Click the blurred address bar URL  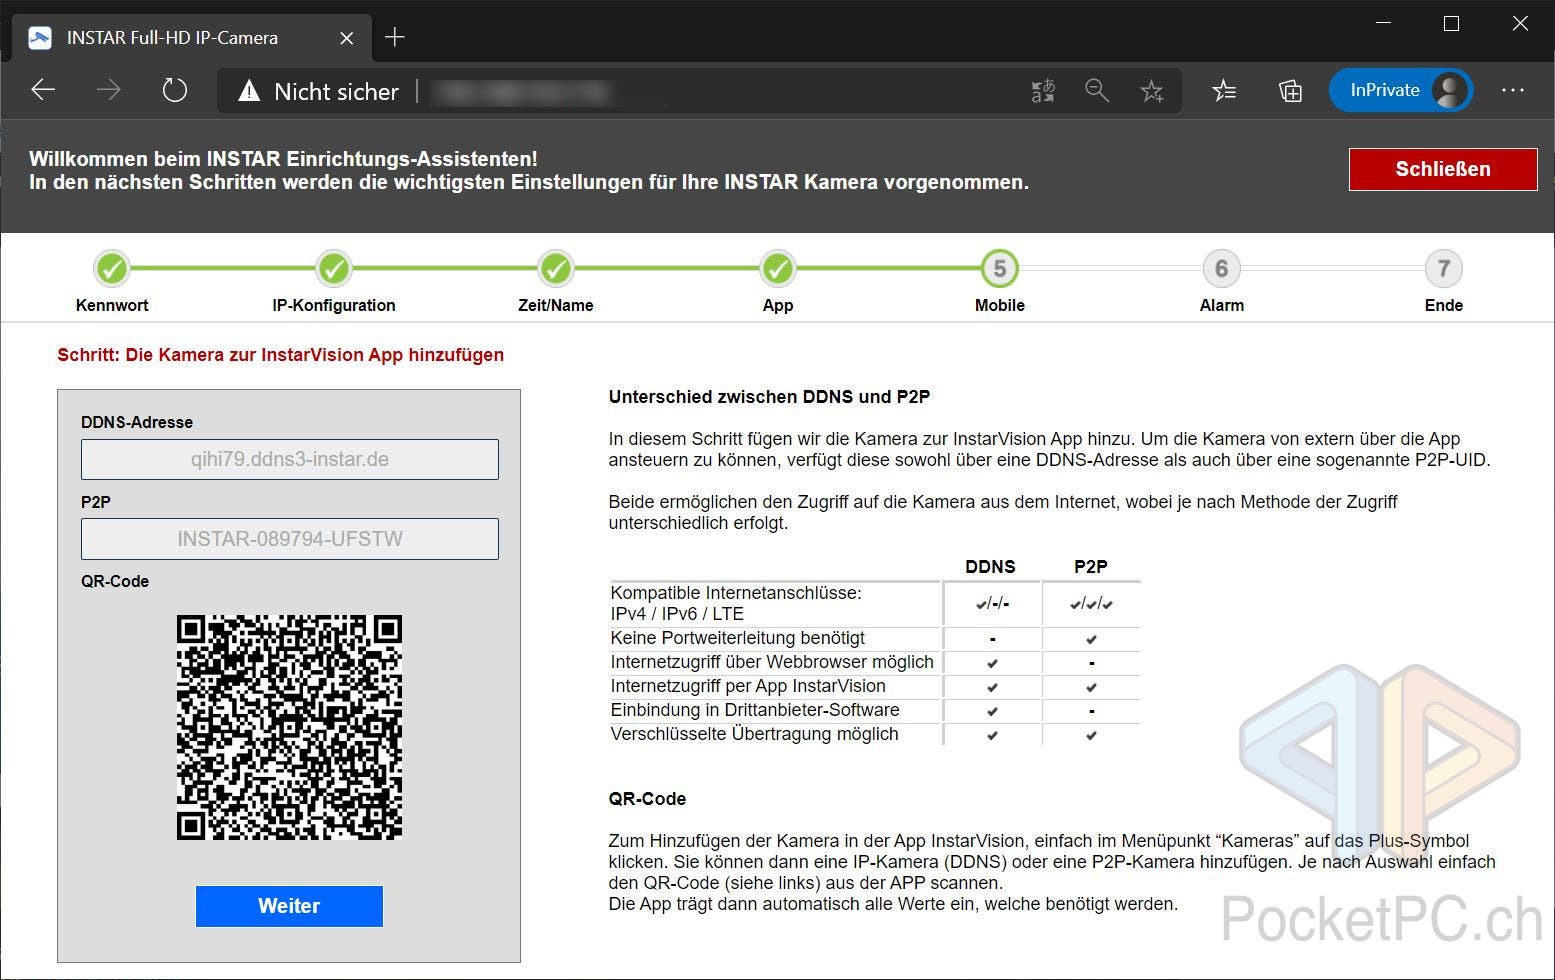522,92
